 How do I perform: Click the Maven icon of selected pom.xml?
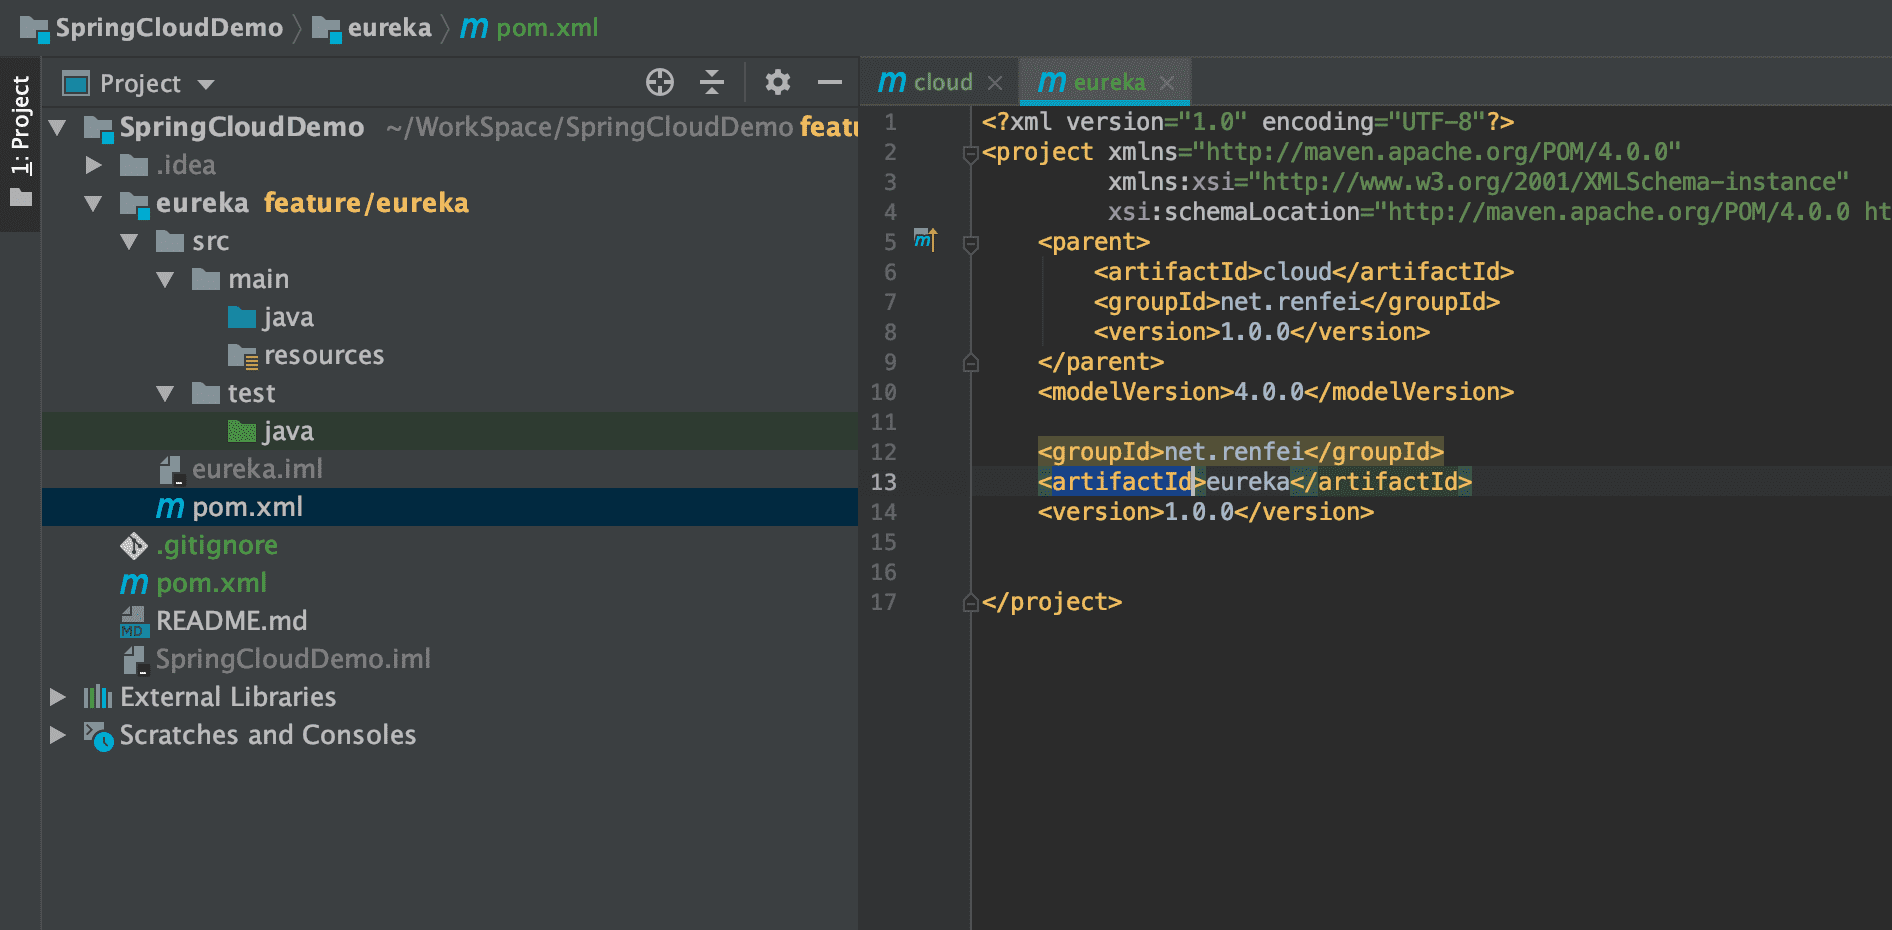tap(170, 508)
